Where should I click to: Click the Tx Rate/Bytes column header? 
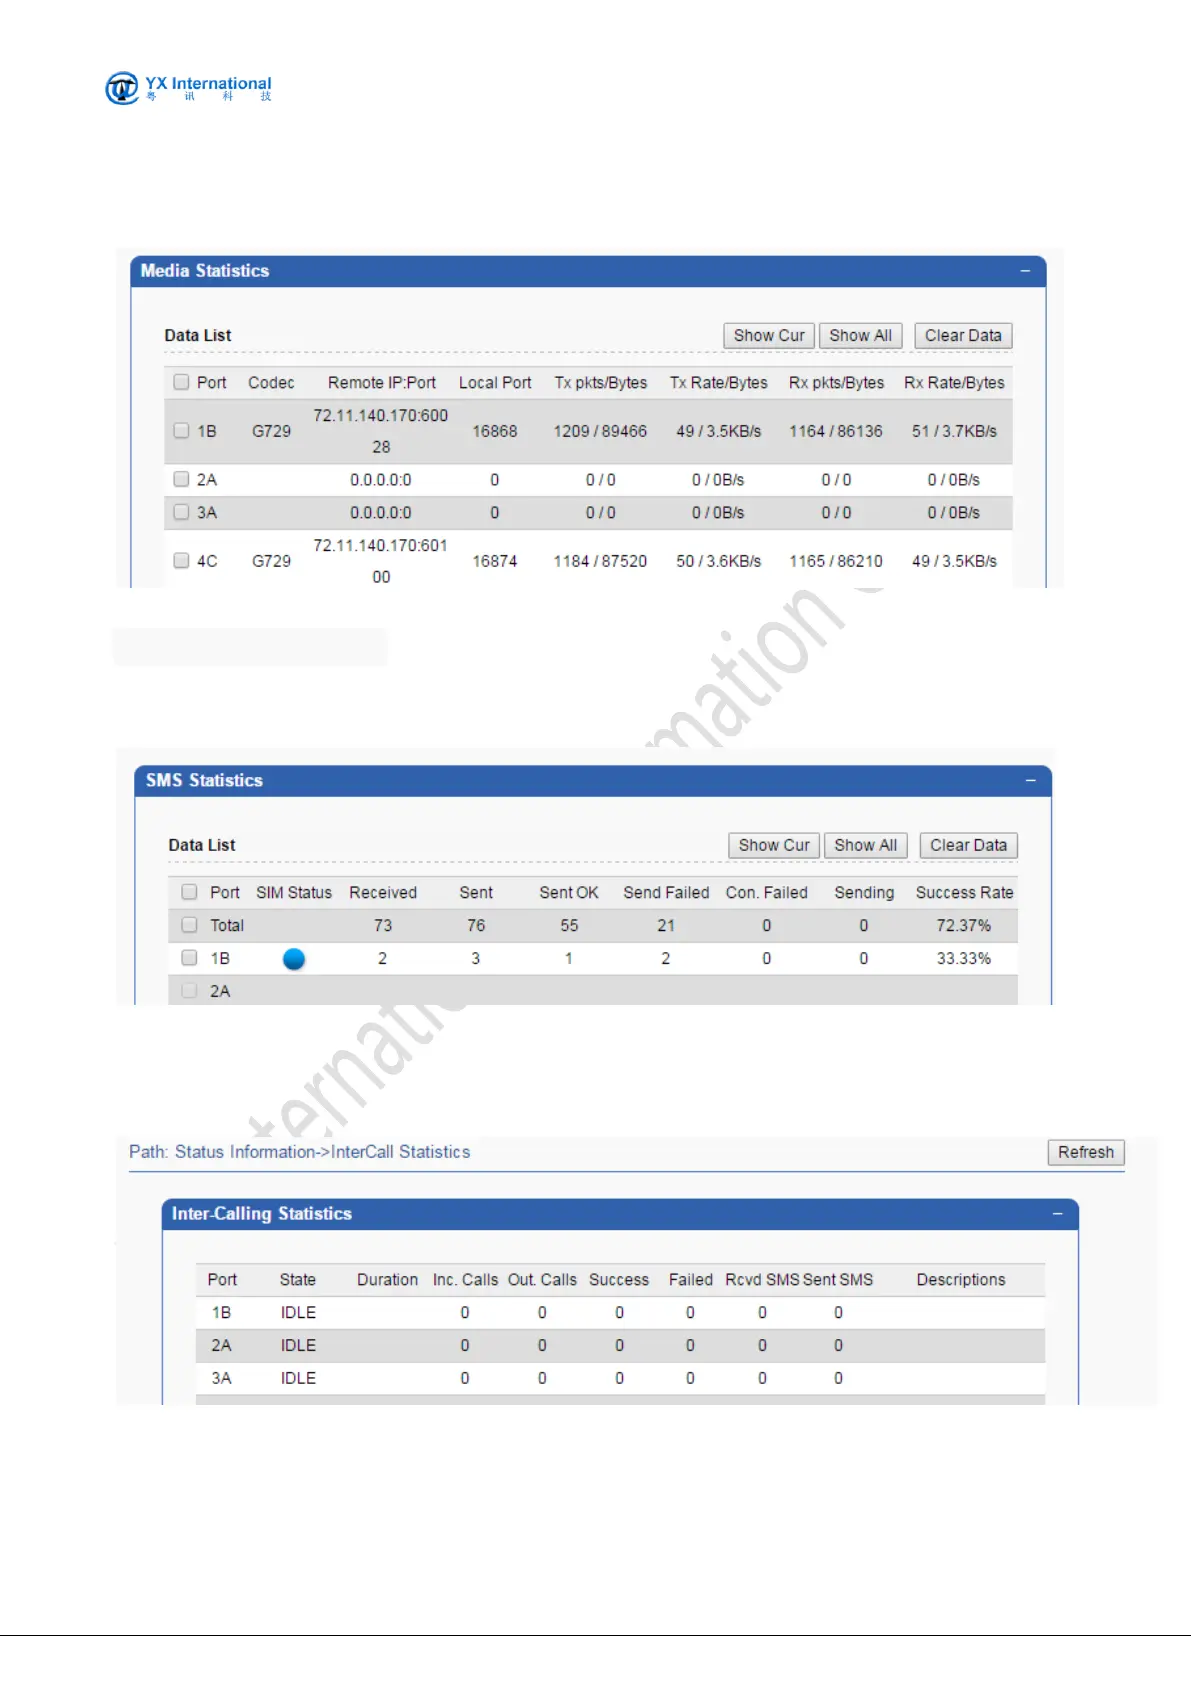tap(719, 383)
